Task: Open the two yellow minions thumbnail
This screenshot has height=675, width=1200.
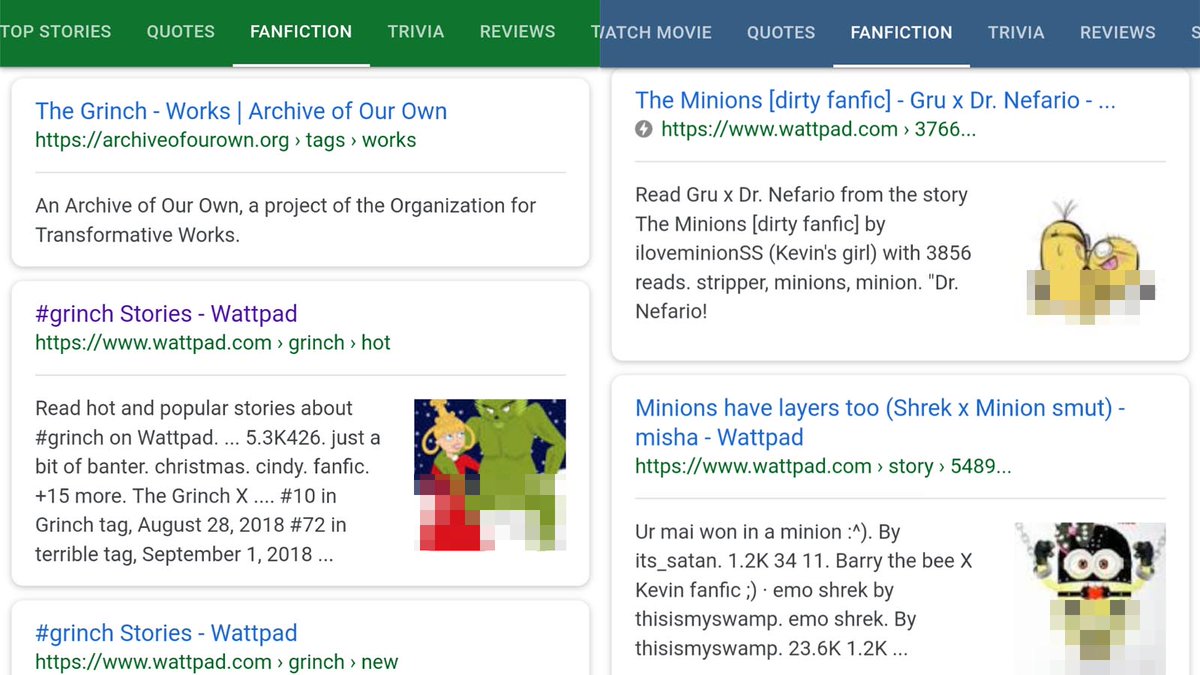Action: [x=1090, y=259]
